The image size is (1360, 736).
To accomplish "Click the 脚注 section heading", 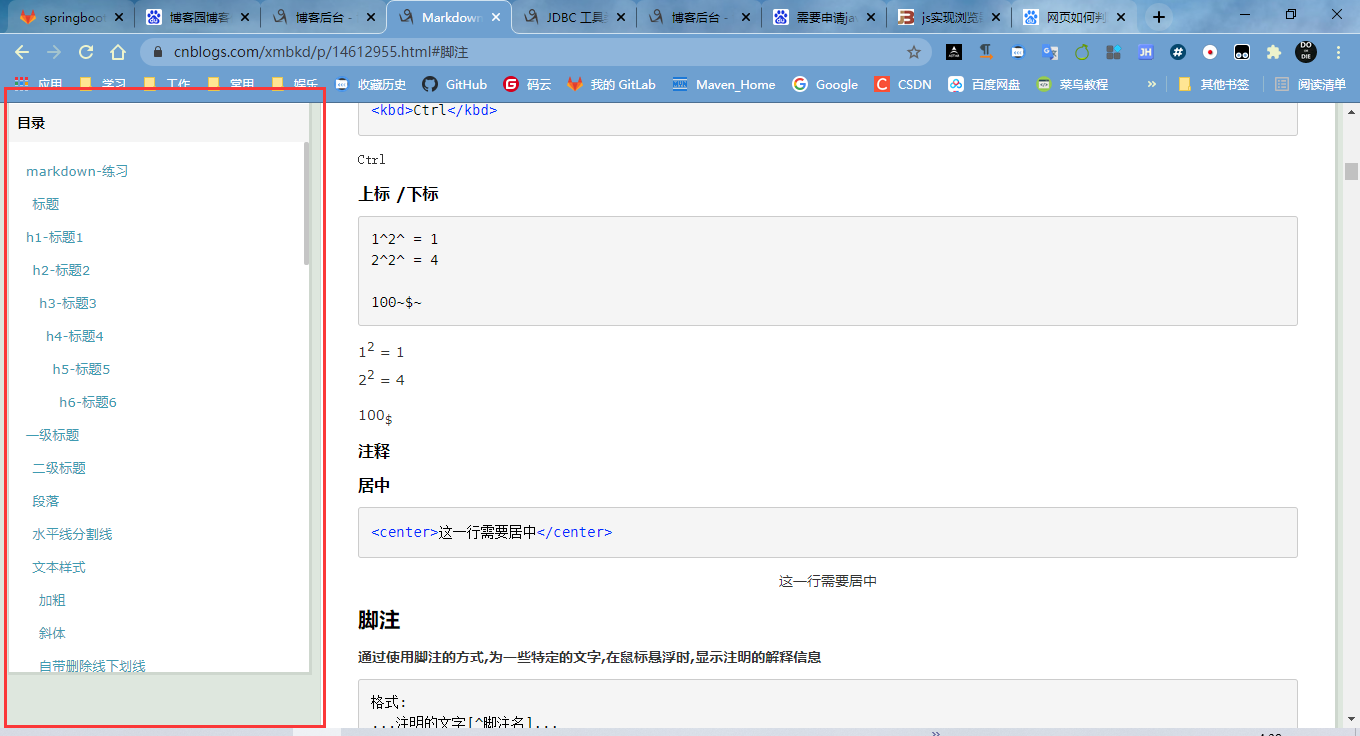I will 379,621.
